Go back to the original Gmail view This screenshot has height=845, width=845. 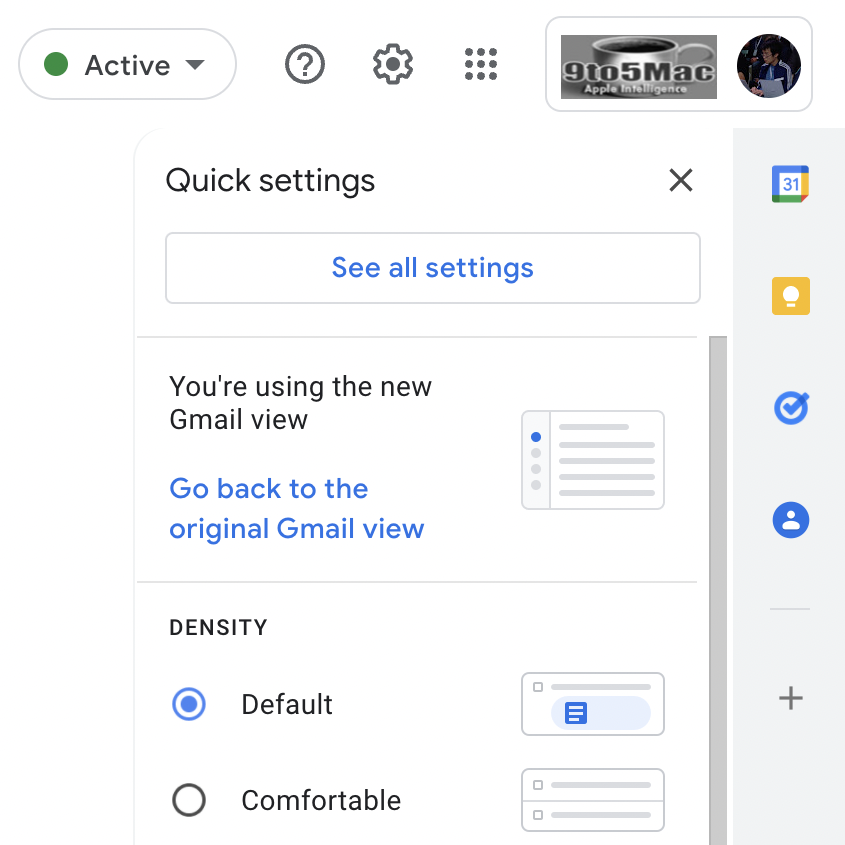(x=297, y=508)
